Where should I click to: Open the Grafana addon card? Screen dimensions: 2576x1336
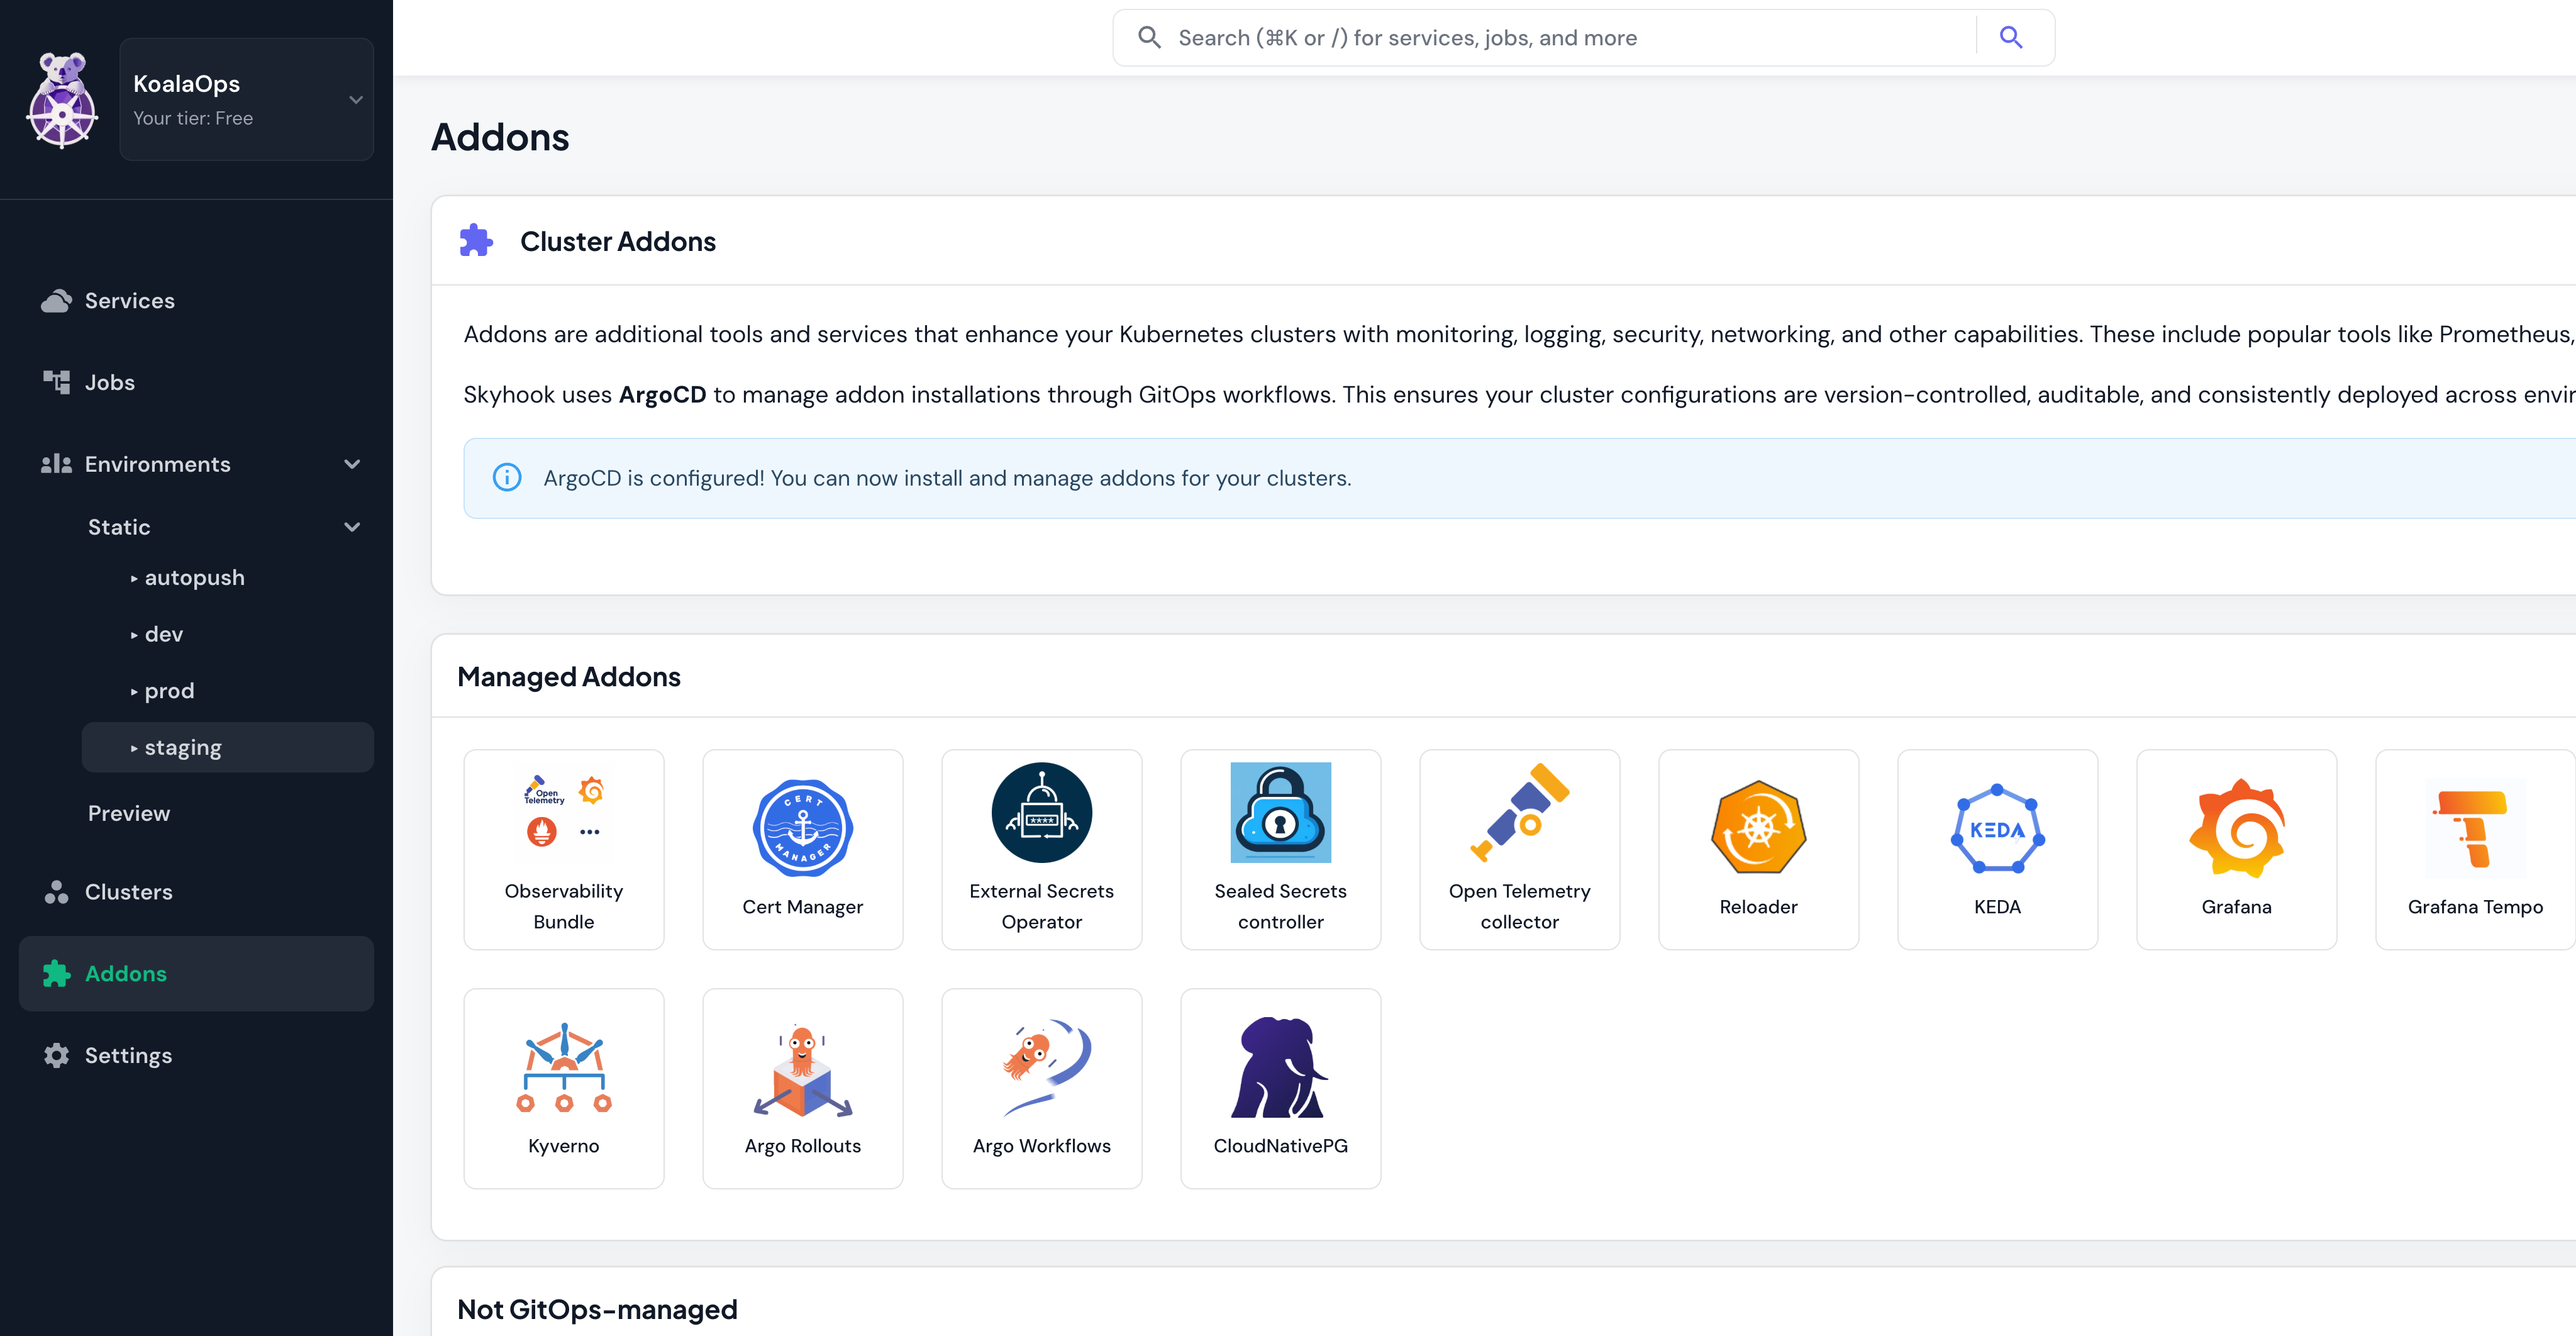click(x=2236, y=849)
